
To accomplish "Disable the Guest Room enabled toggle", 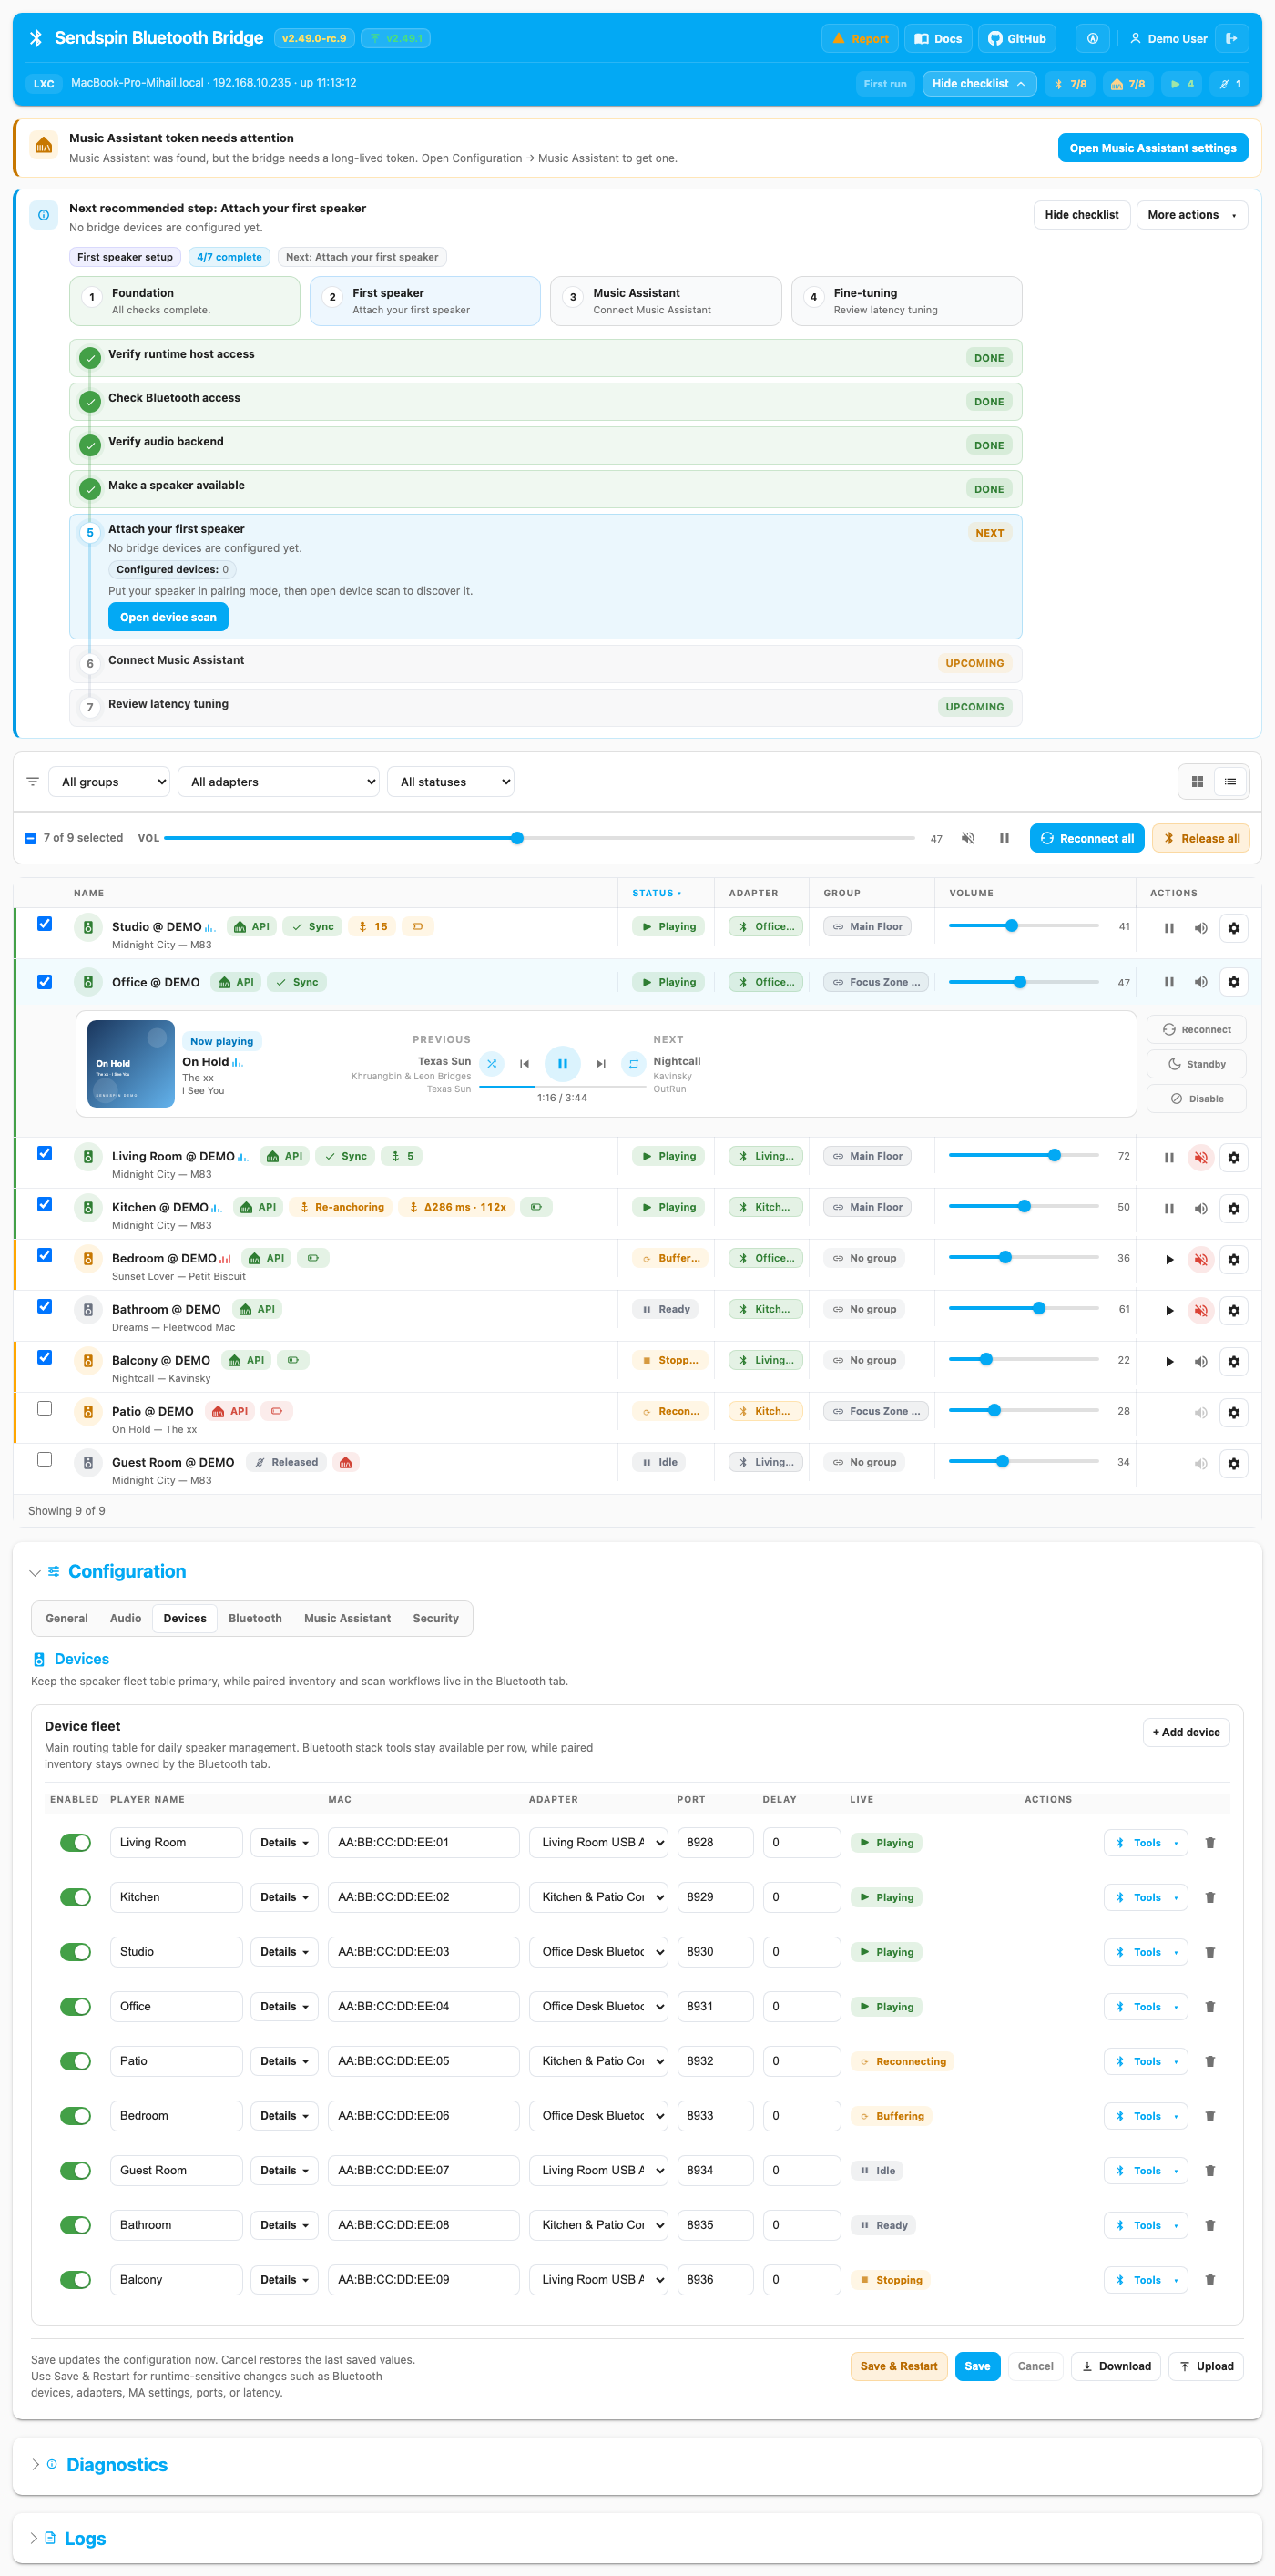I will [75, 2171].
